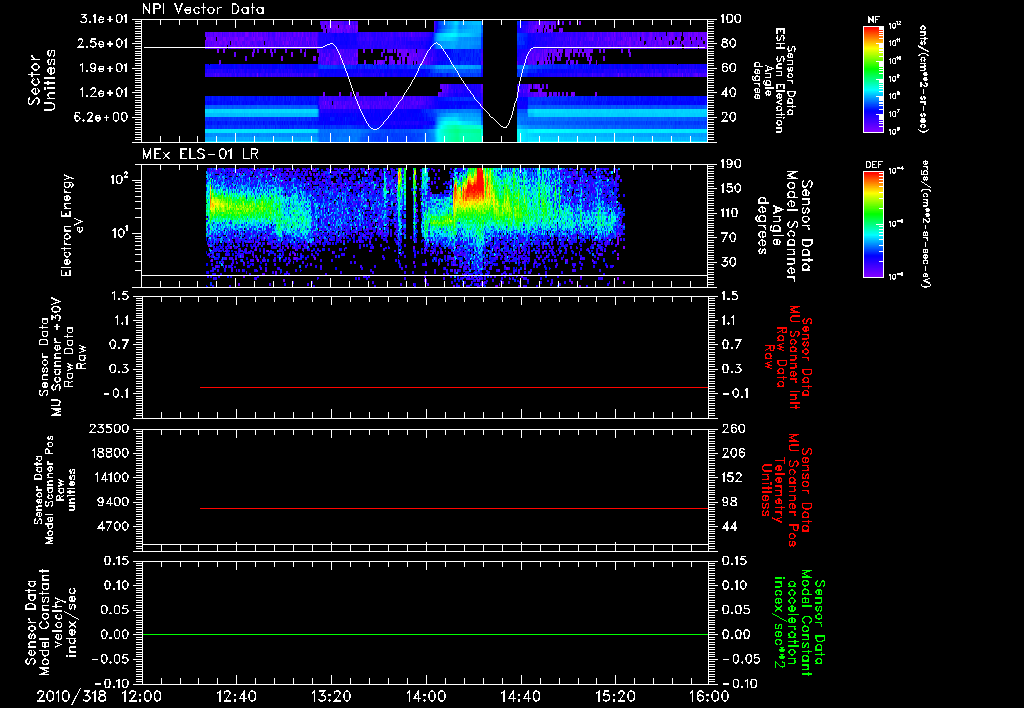Click the 14:00 time axis label
Viewport: 1024px width, 708px height.
(x=426, y=696)
